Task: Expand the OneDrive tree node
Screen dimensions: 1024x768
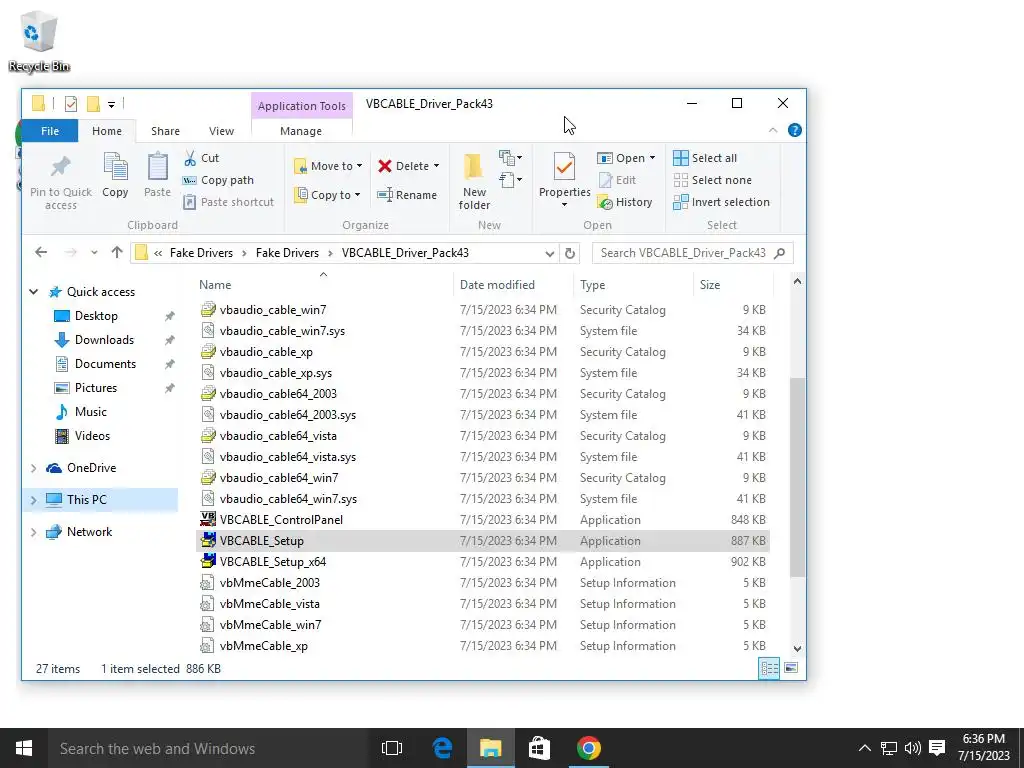Action: coord(33,468)
